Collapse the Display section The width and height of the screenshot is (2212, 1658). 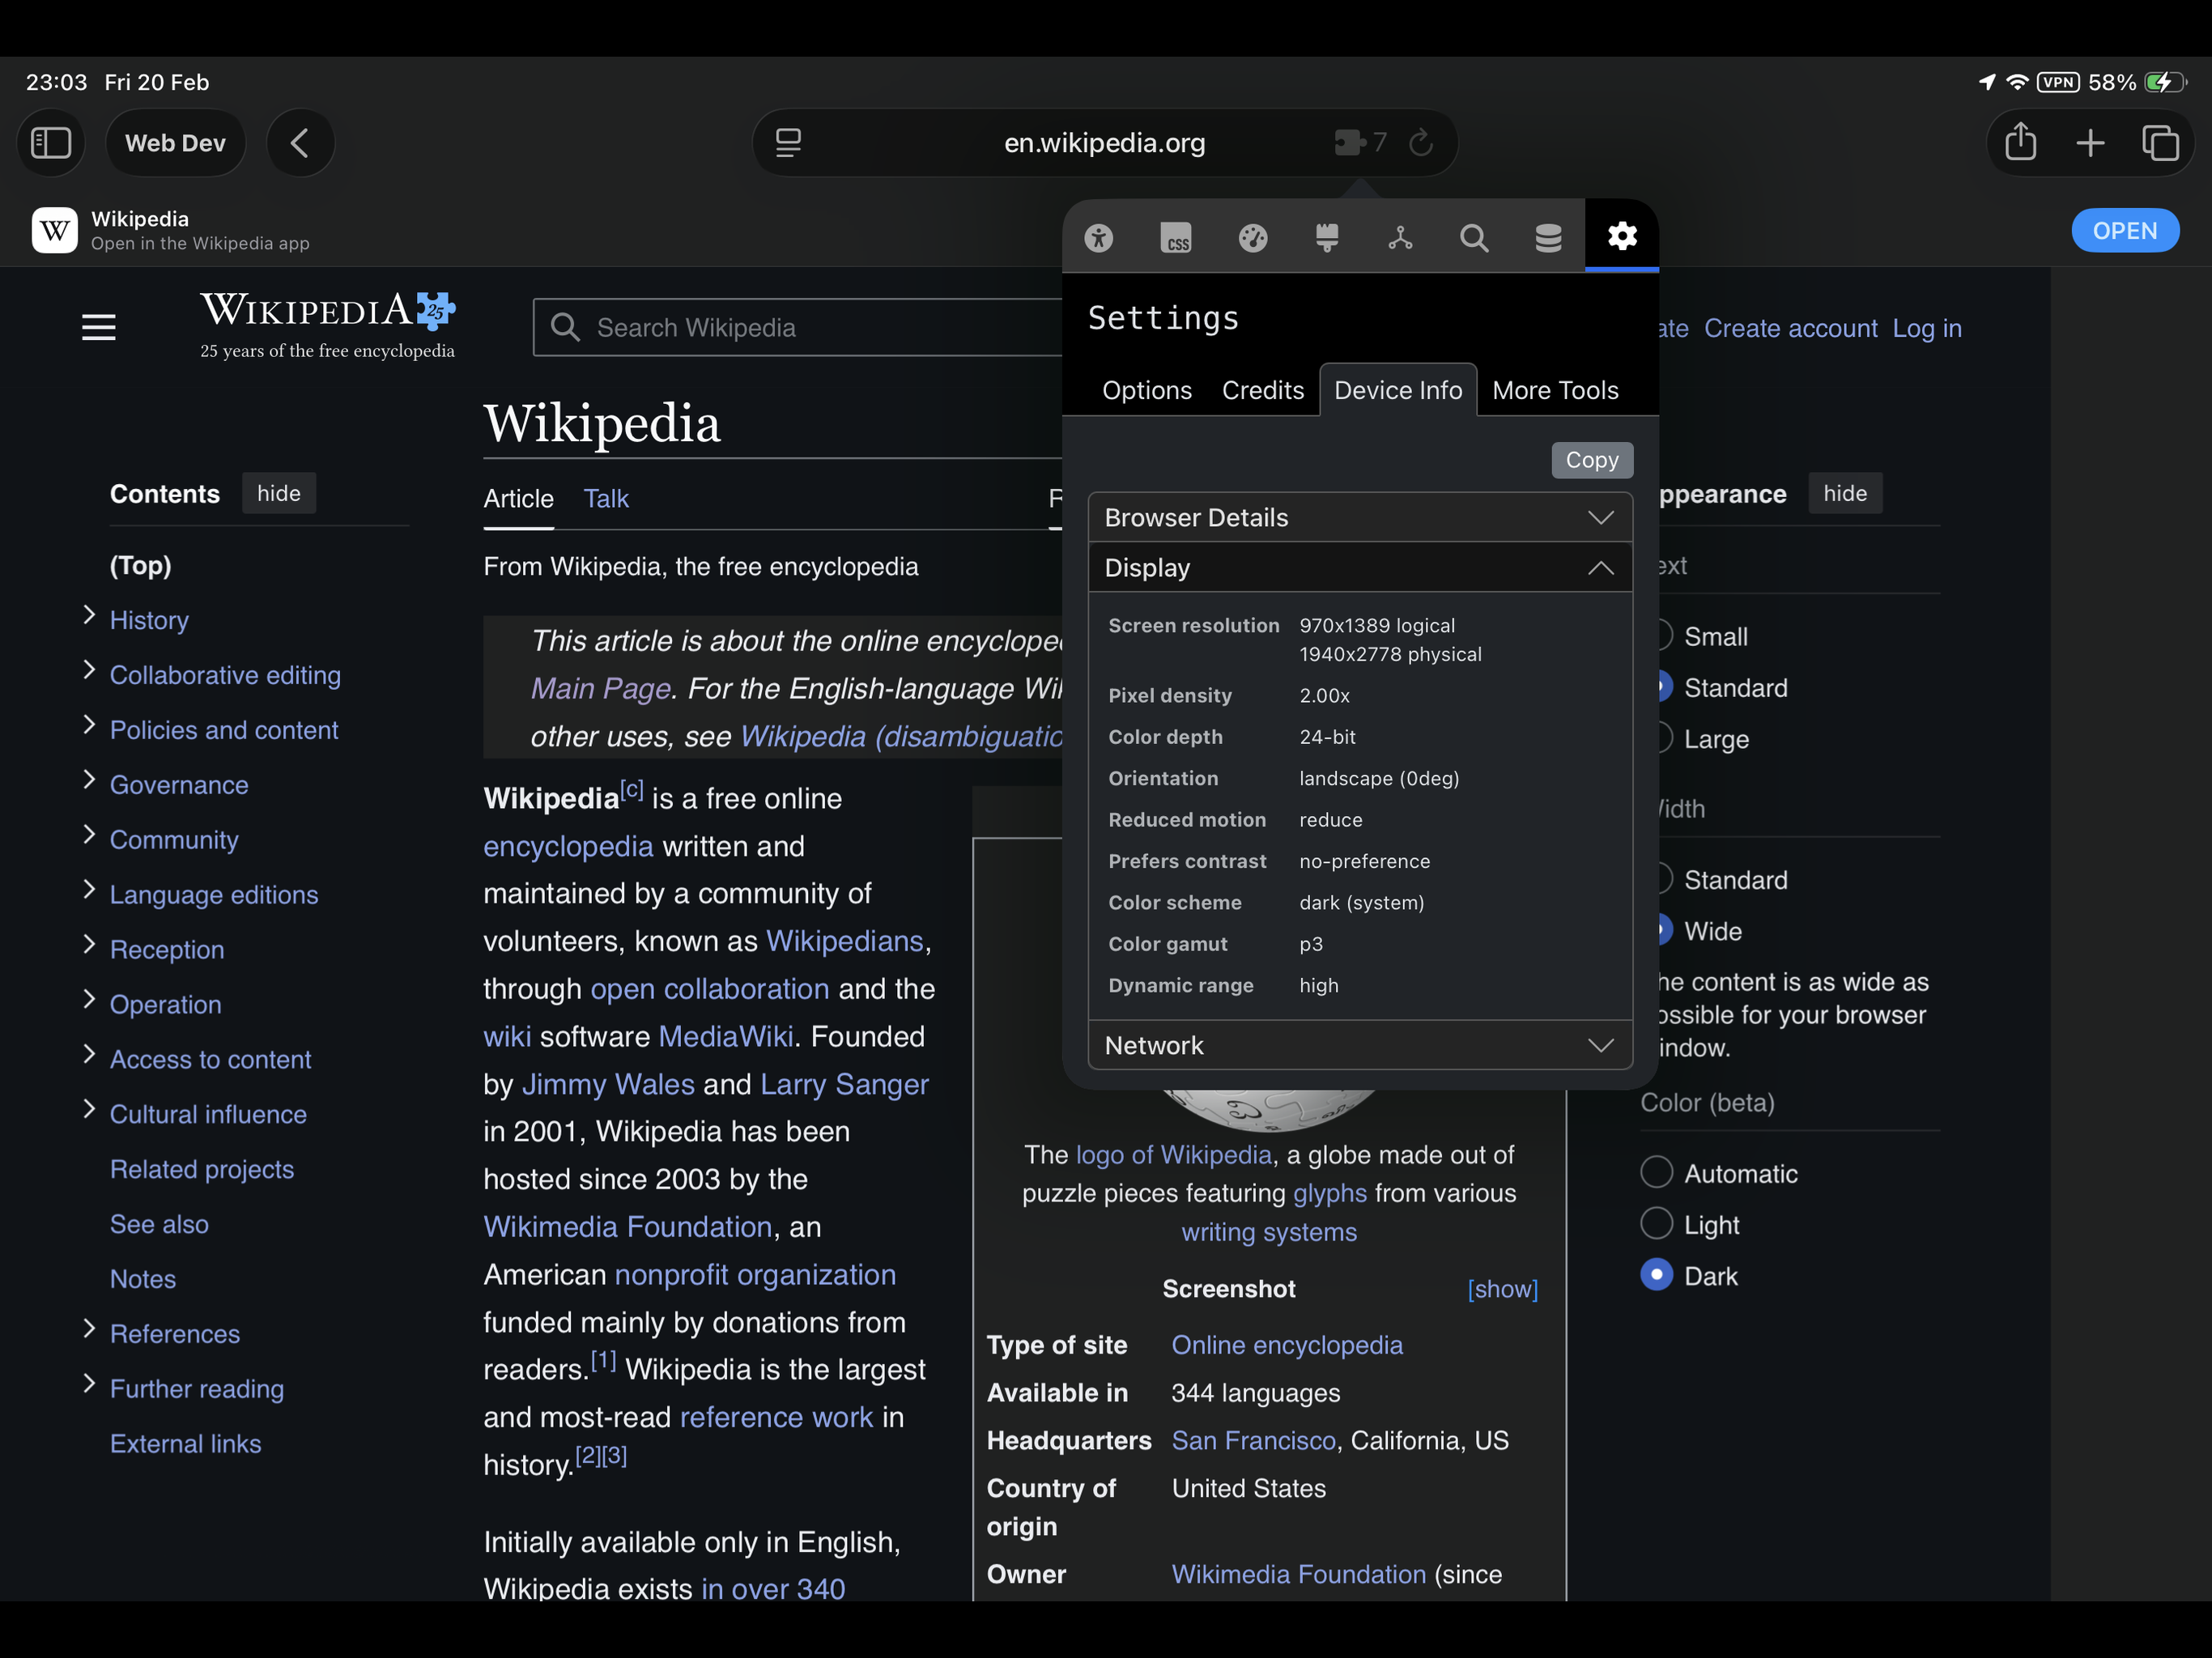tap(1360, 567)
